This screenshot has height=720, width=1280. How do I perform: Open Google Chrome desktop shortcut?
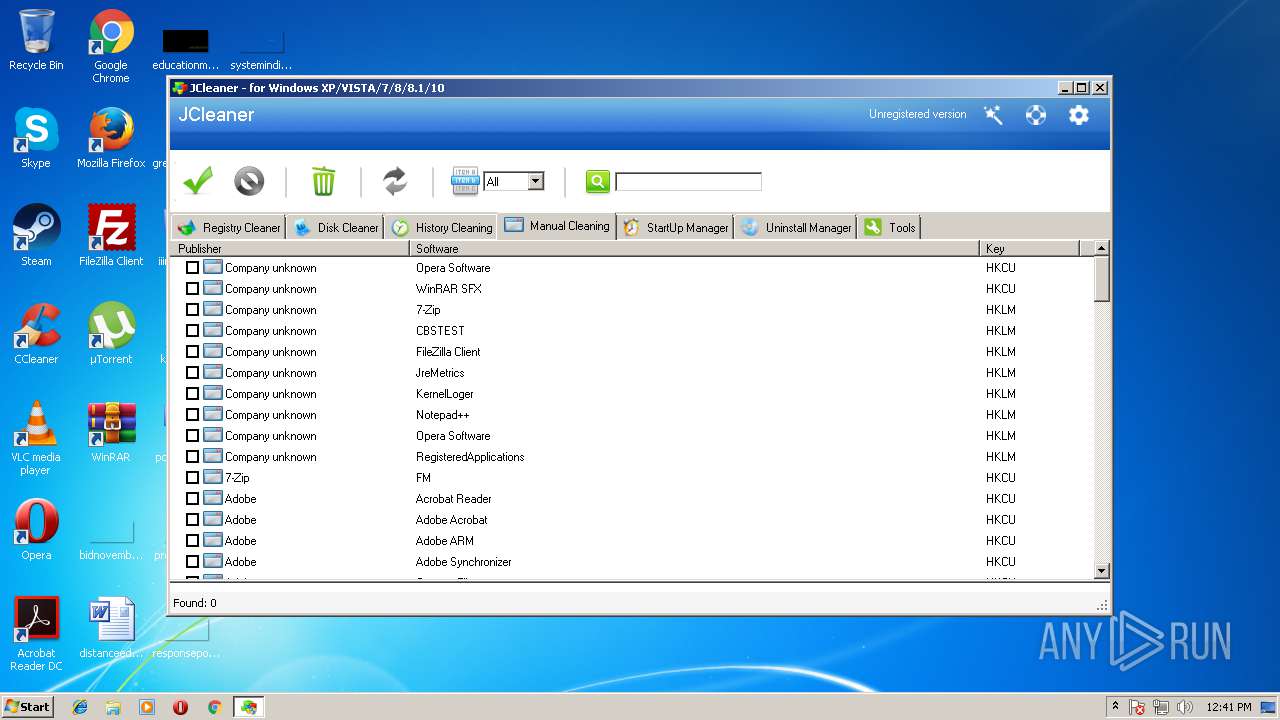coord(111,47)
